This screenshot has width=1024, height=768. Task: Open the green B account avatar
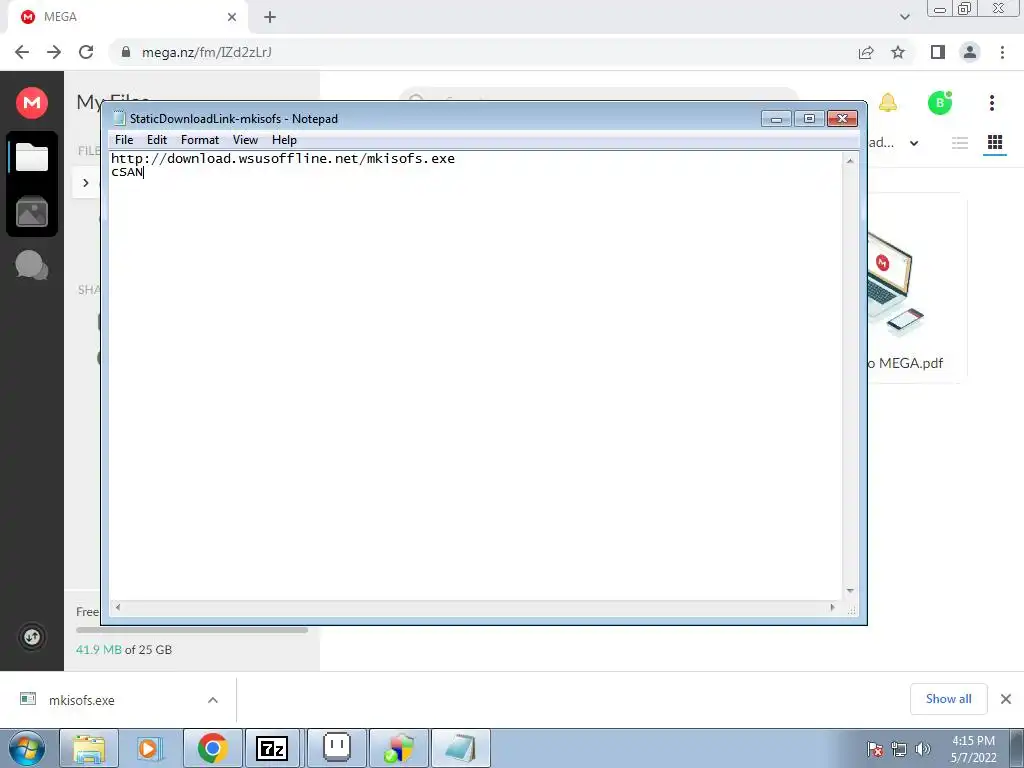pyautogui.click(x=940, y=103)
